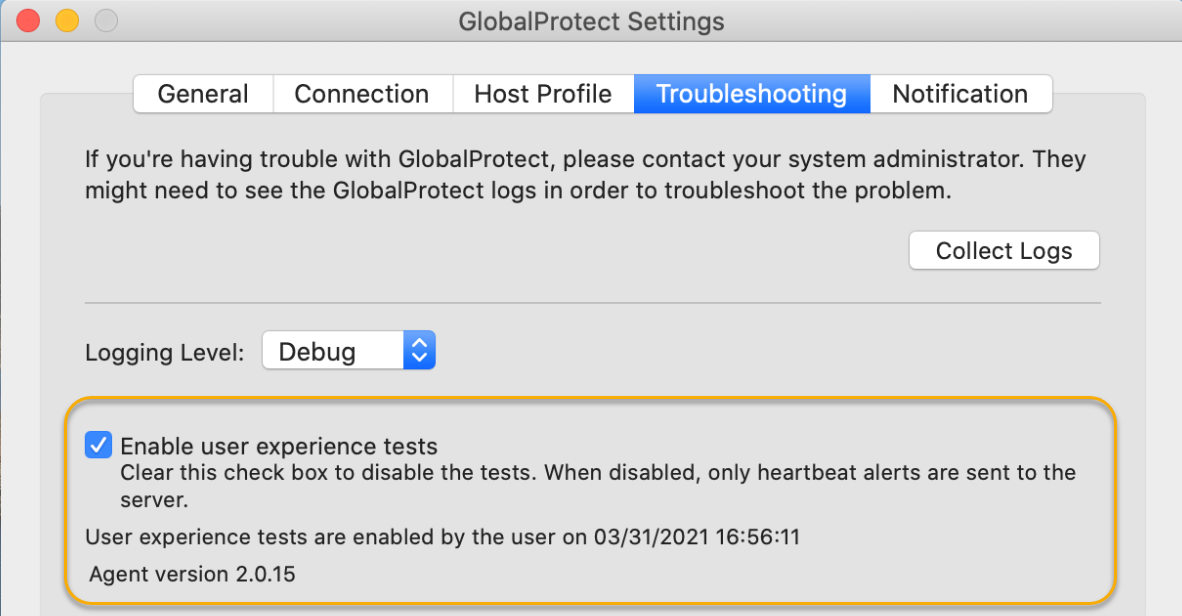This screenshot has height=616, width=1182.
Task: Click the 'Logging Level:' label
Action: pyautogui.click(x=165, y=352)
